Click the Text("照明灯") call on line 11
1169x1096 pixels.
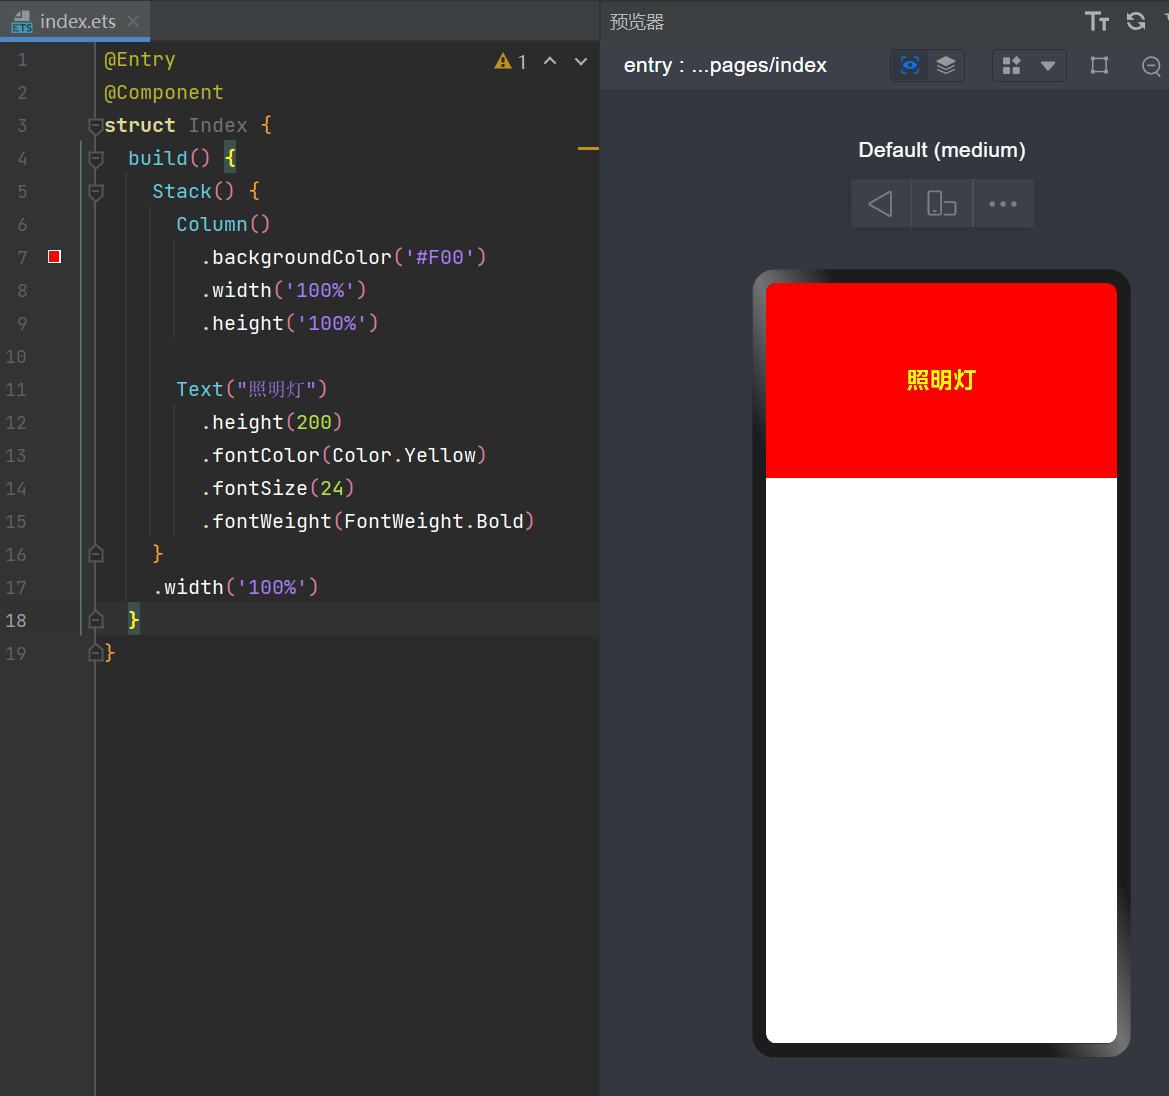[251, 389]
